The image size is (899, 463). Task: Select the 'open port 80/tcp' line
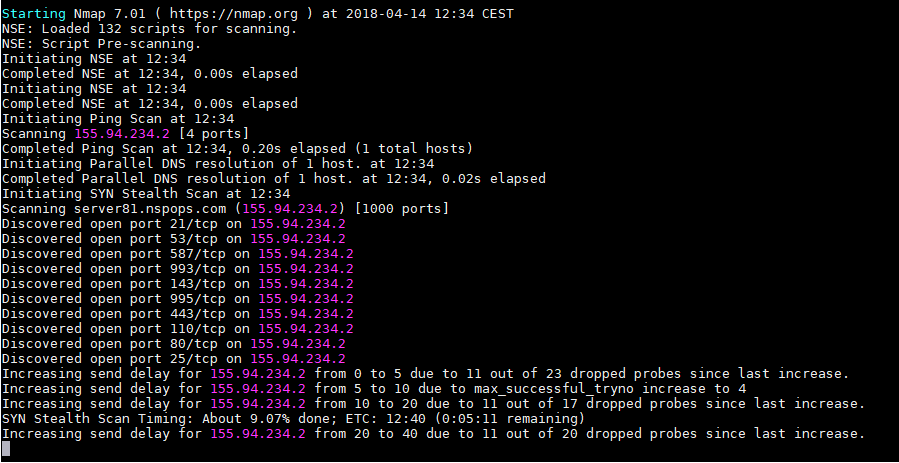[x=173, y=343]
